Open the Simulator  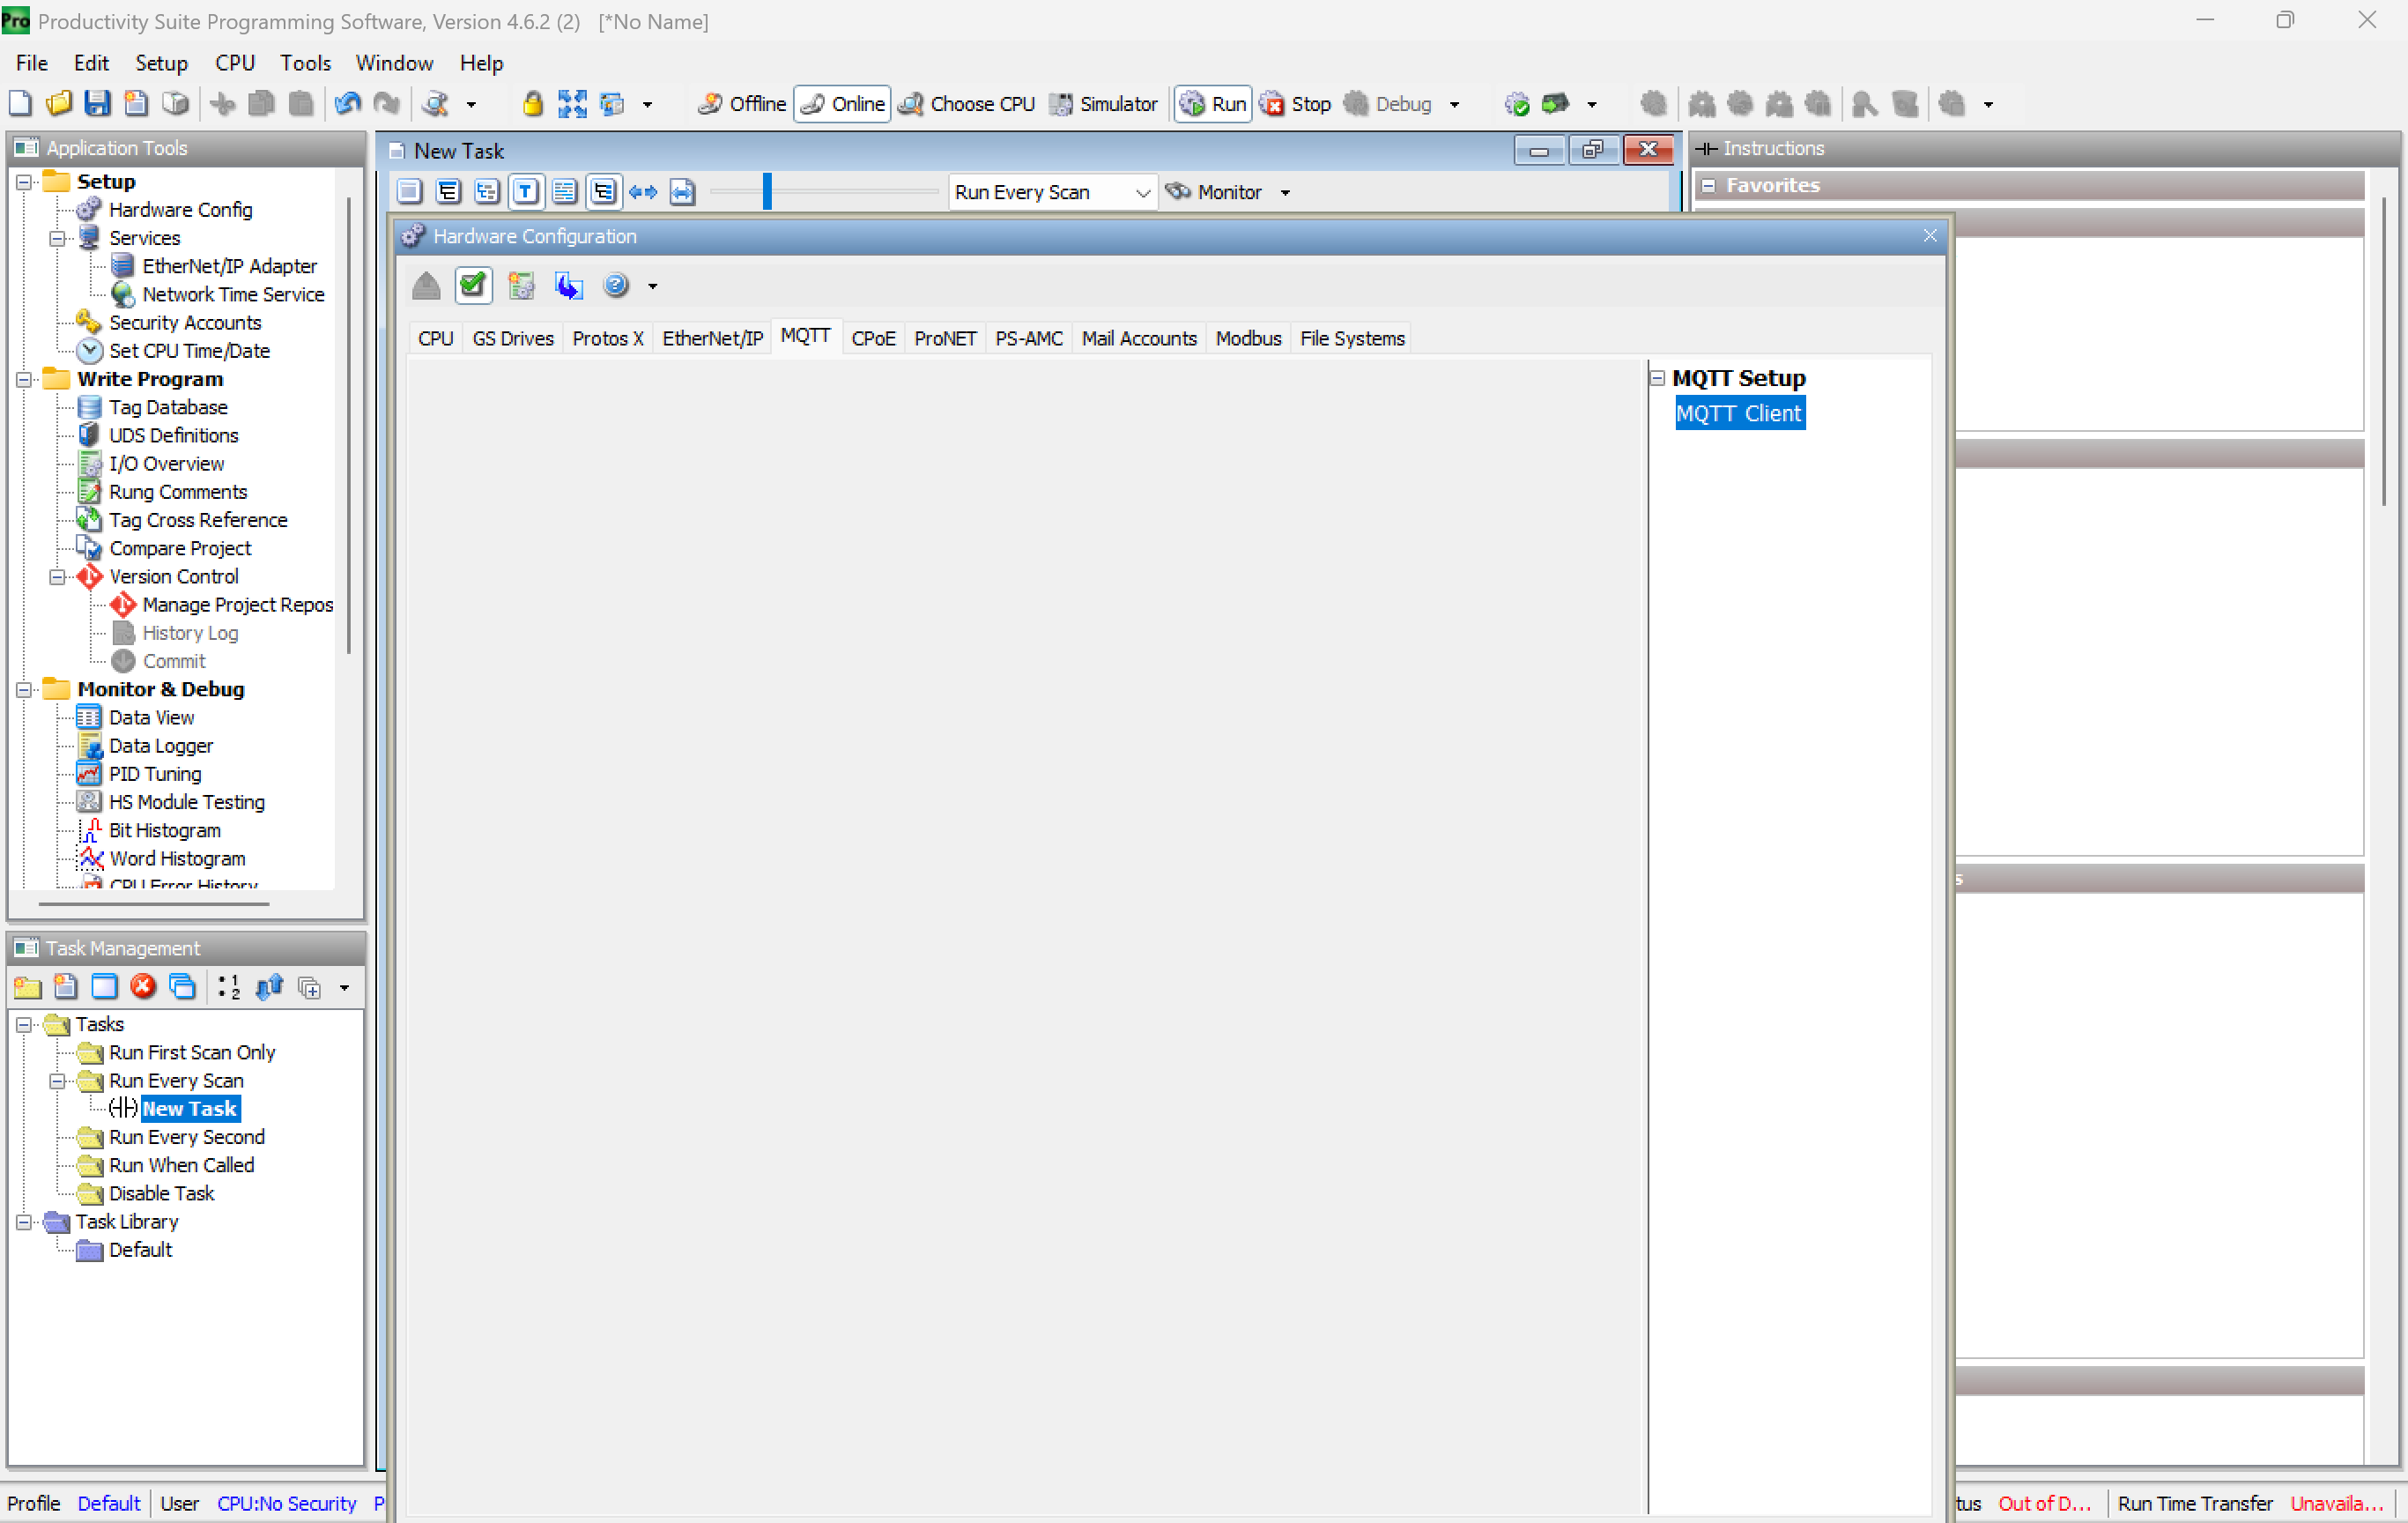coord(1104,103)
